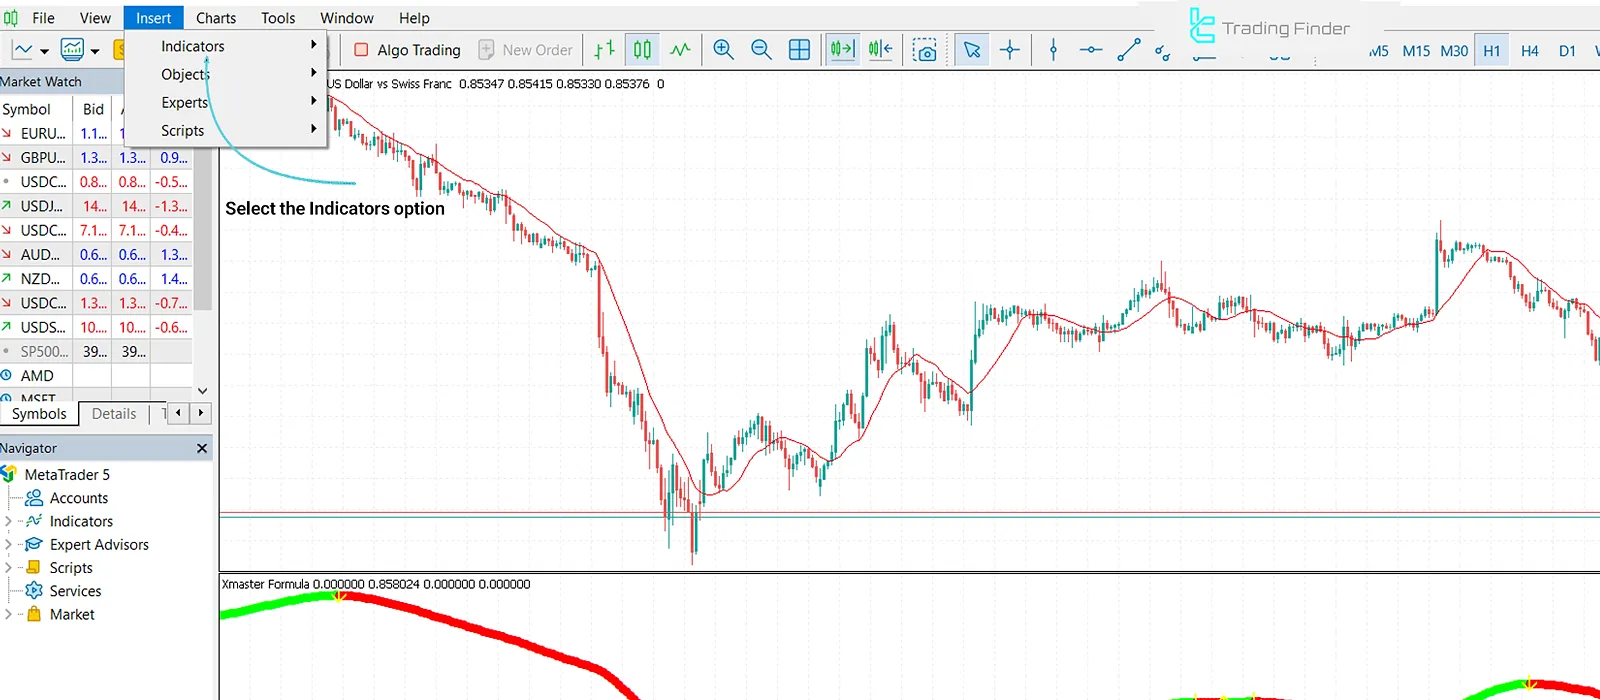Switch chart to line chart style

click(x=680, y=50)
